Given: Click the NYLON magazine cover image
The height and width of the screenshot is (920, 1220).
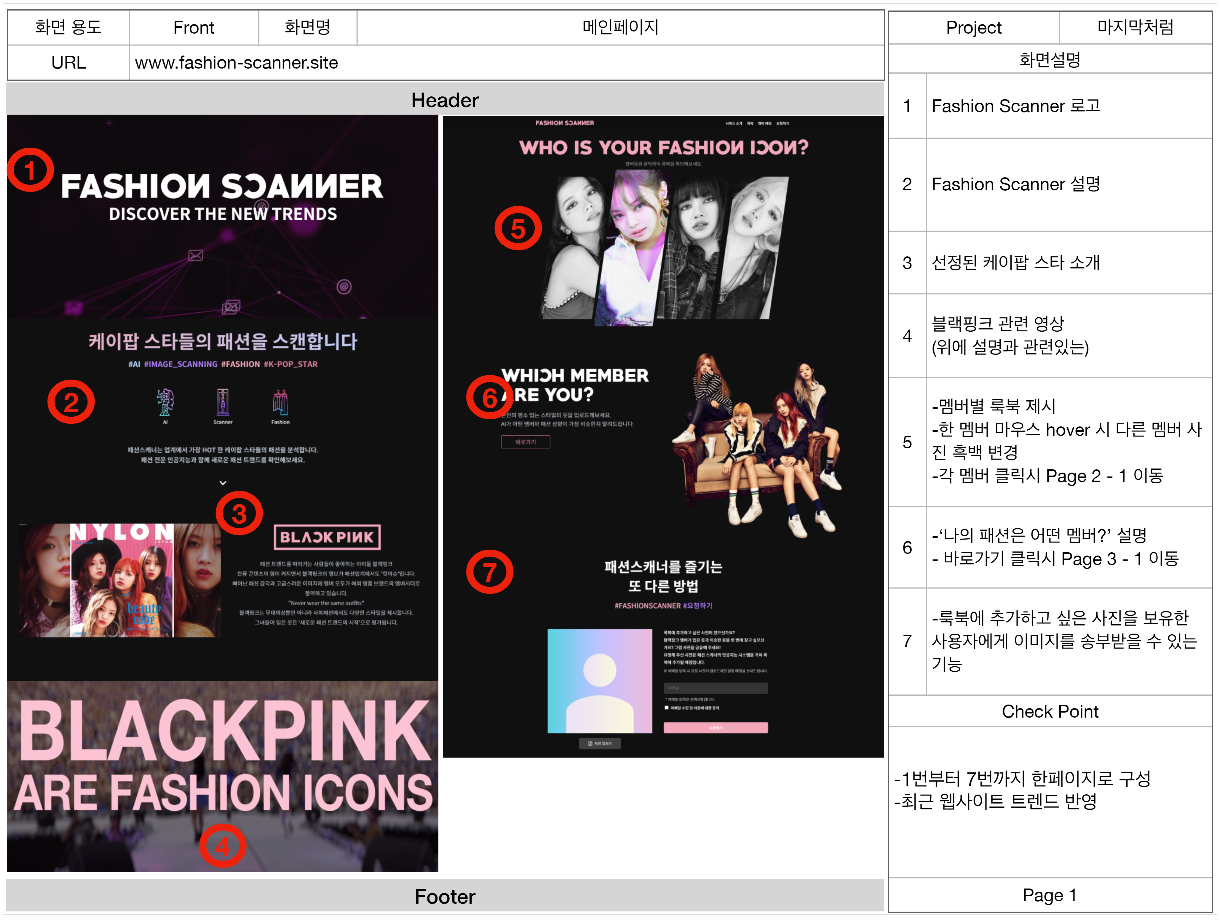Looking at the screenshot, I should click(121, 580).
